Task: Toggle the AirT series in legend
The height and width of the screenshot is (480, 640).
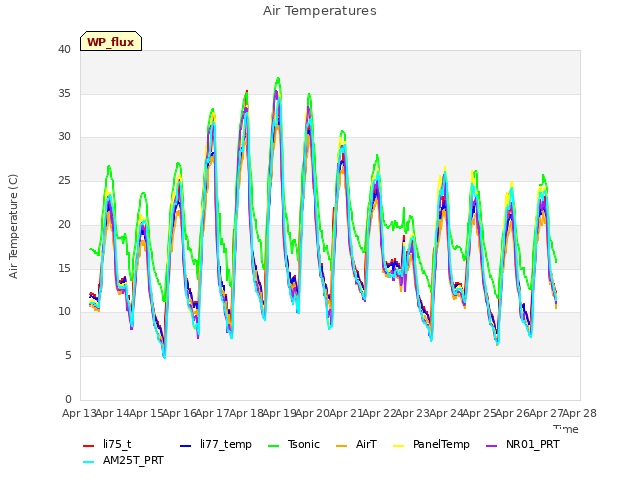Action: (x=356, y=444)
